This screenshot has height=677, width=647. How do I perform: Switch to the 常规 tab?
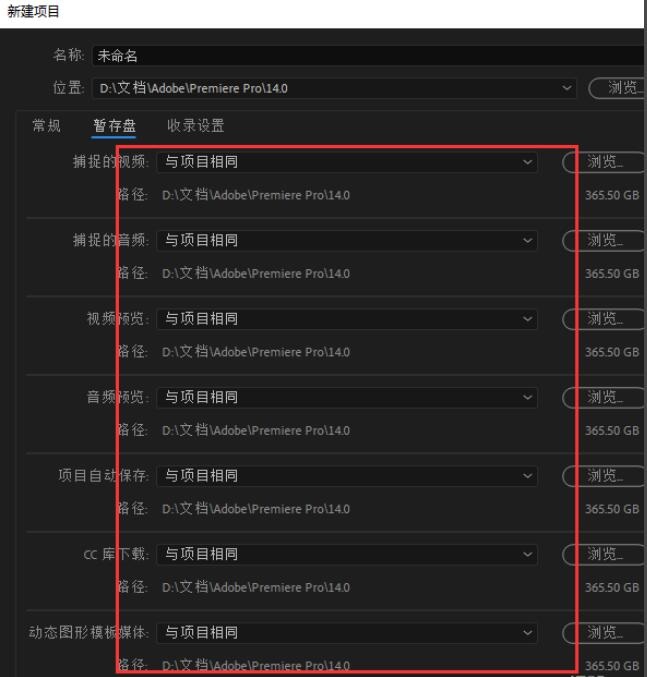click(46, 126)
